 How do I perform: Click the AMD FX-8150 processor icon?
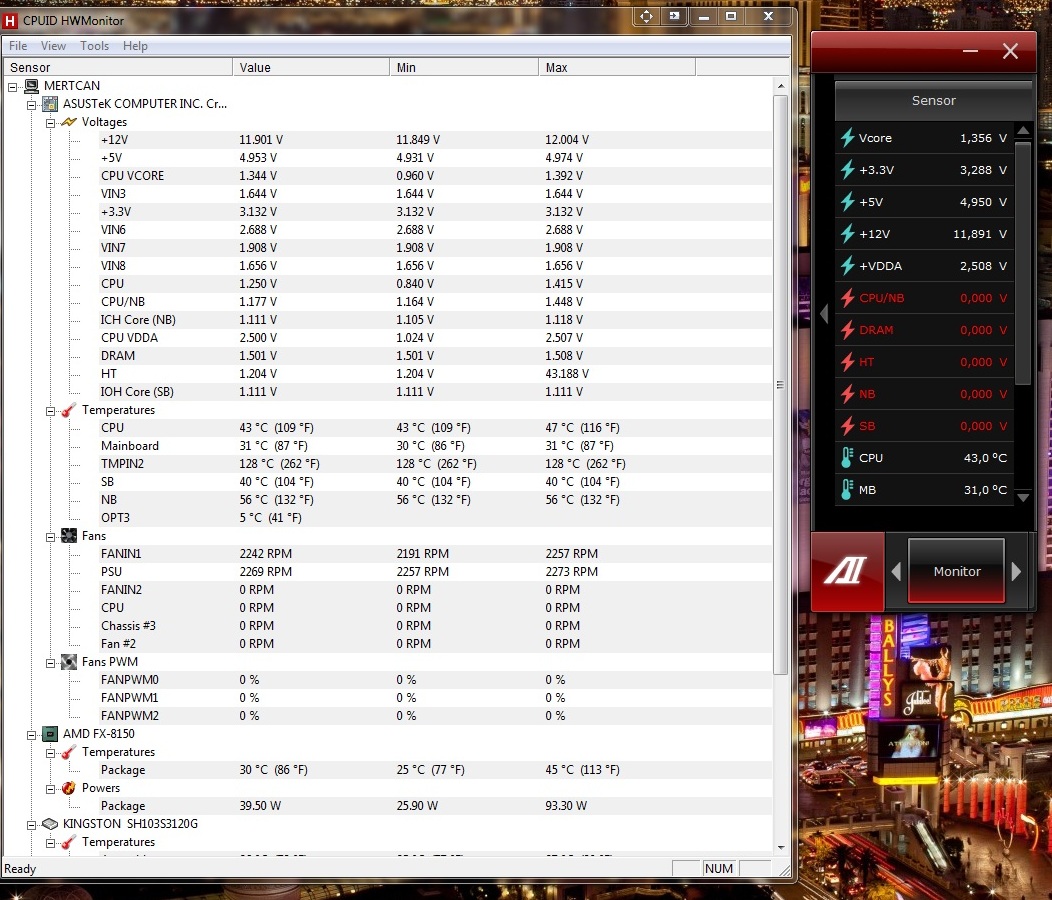pyautogui.click(x=50, y=734)
